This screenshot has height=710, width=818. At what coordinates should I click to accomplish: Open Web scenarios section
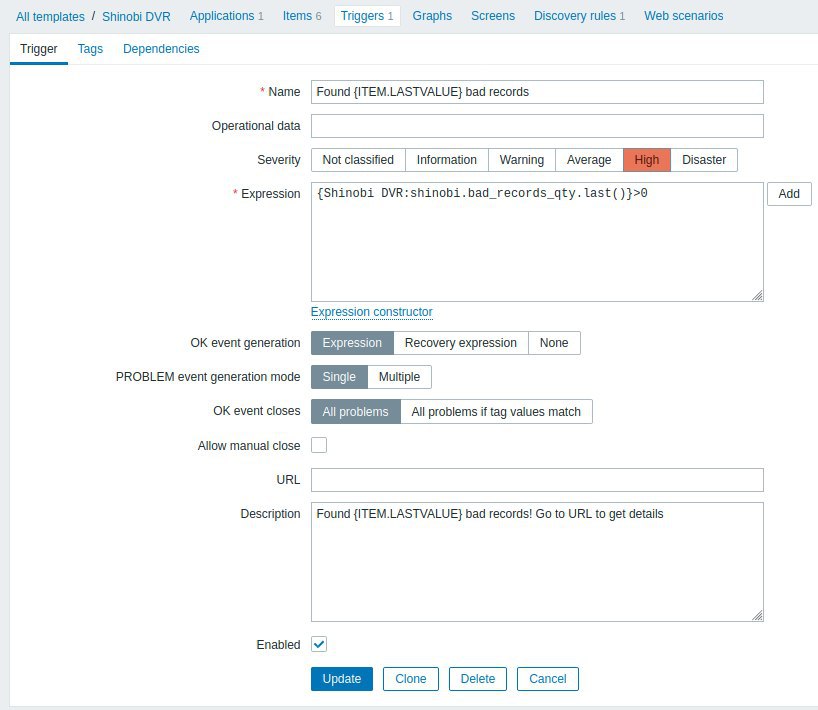click(x=683, y=16)
